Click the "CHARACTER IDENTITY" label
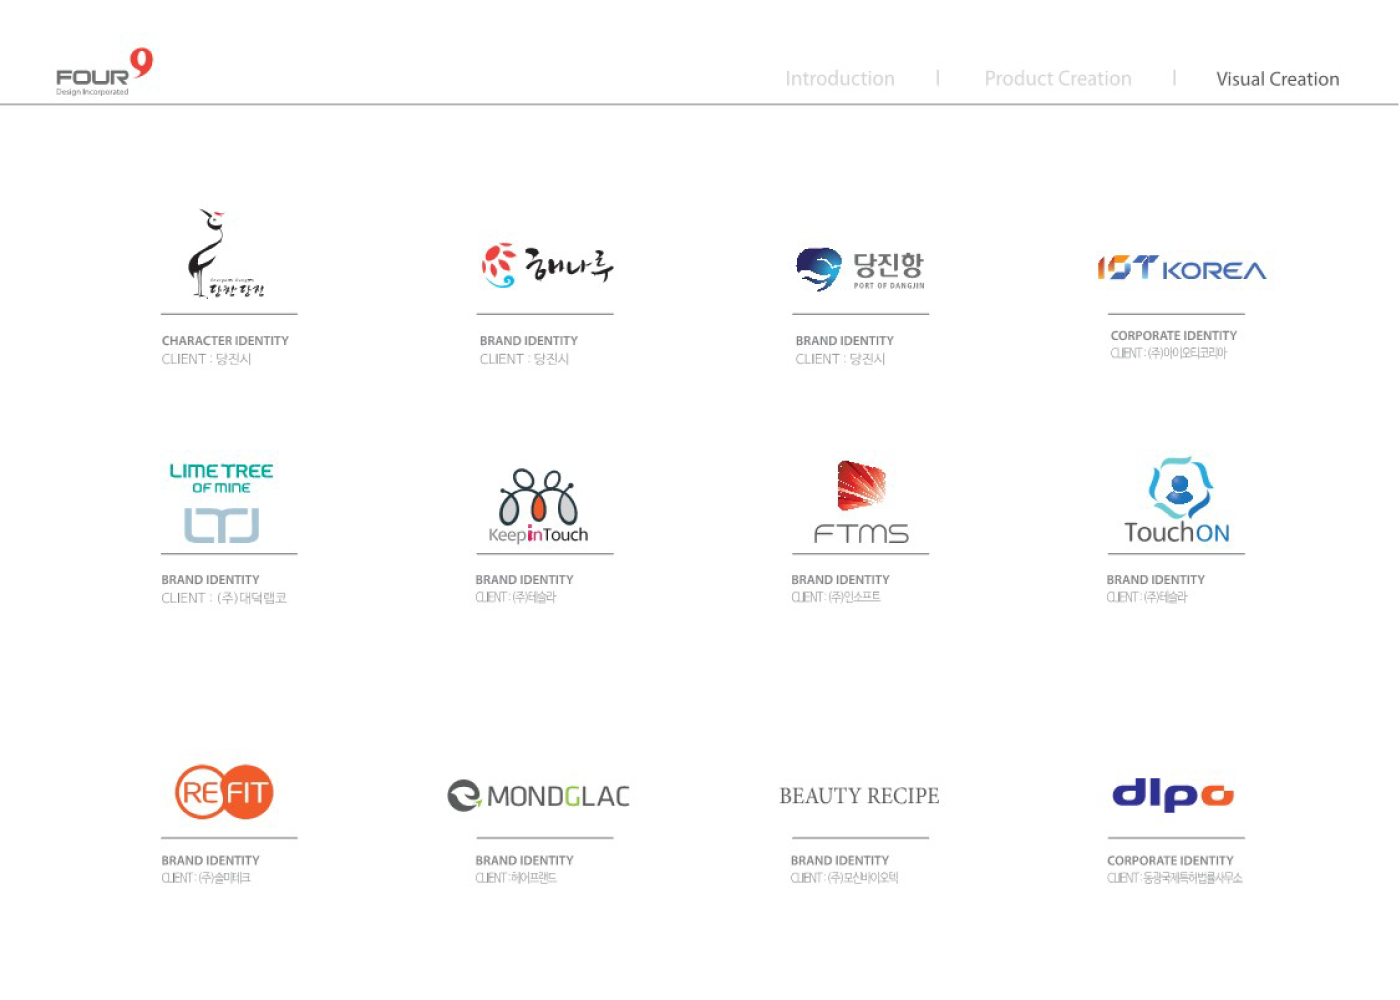1400x1000 pixels. point(225,341)
